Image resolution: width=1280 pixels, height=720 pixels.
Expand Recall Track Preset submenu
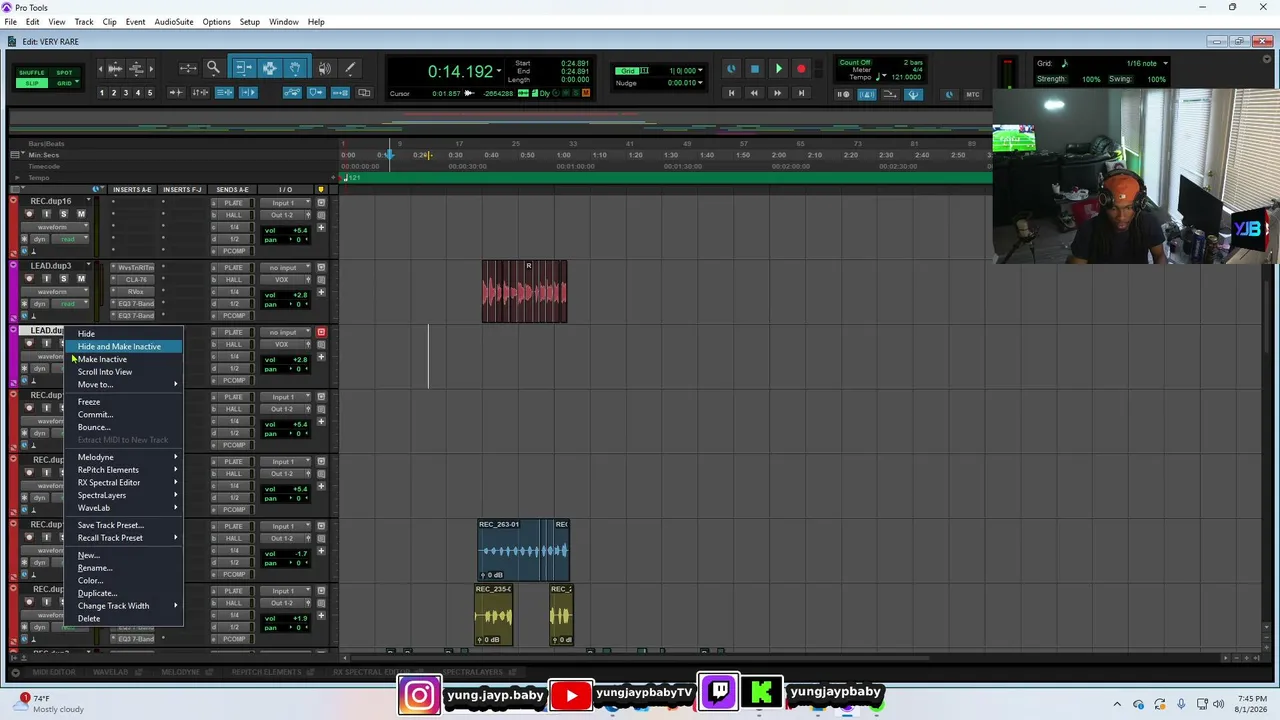pyautogui.click(x=124, y=538)
